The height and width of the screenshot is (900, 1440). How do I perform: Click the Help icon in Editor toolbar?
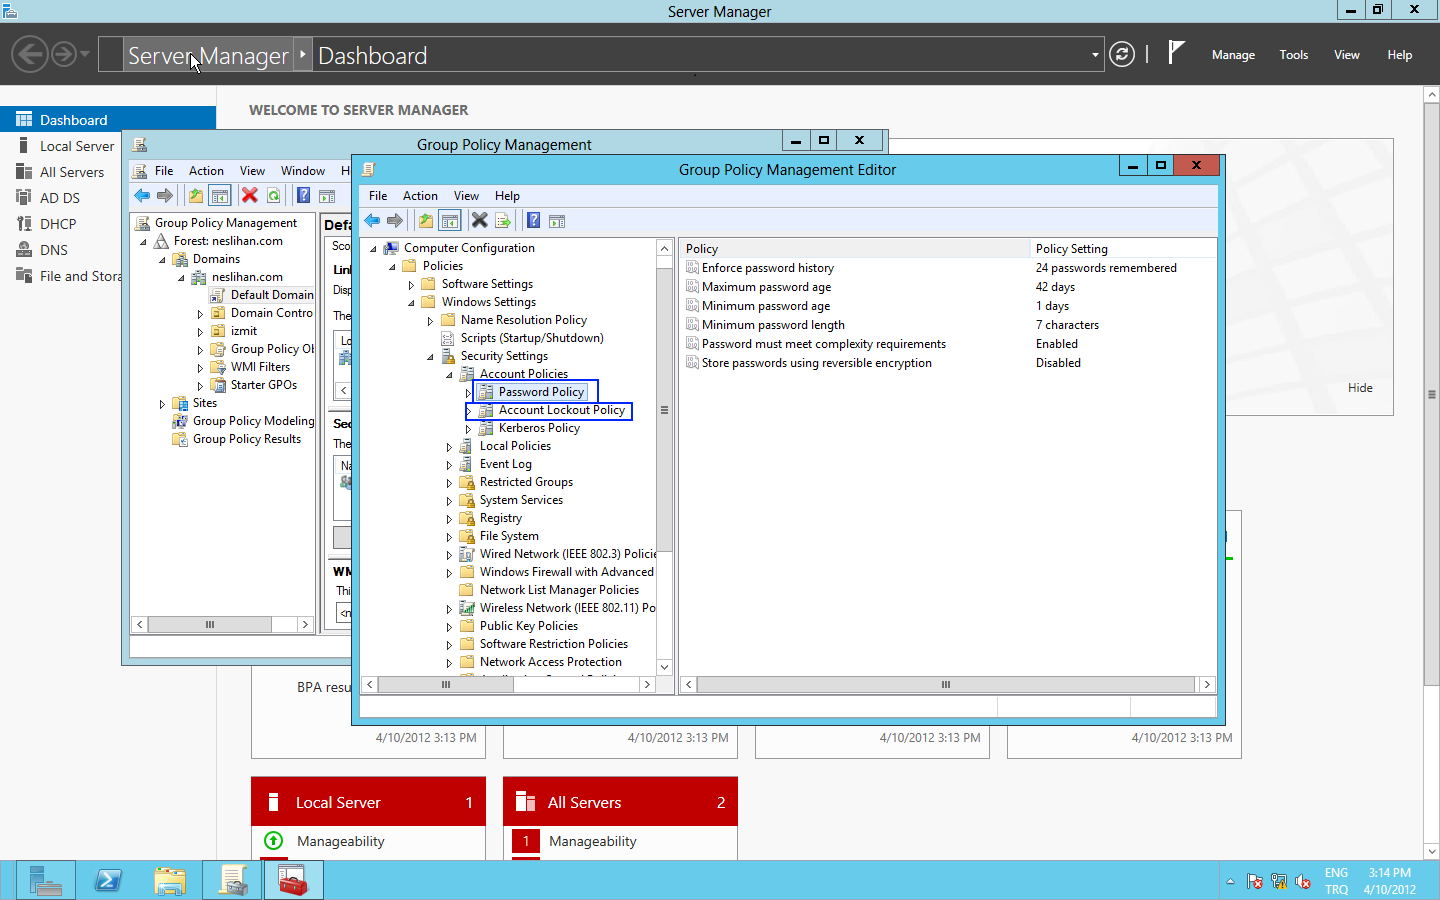pos(534,221)
